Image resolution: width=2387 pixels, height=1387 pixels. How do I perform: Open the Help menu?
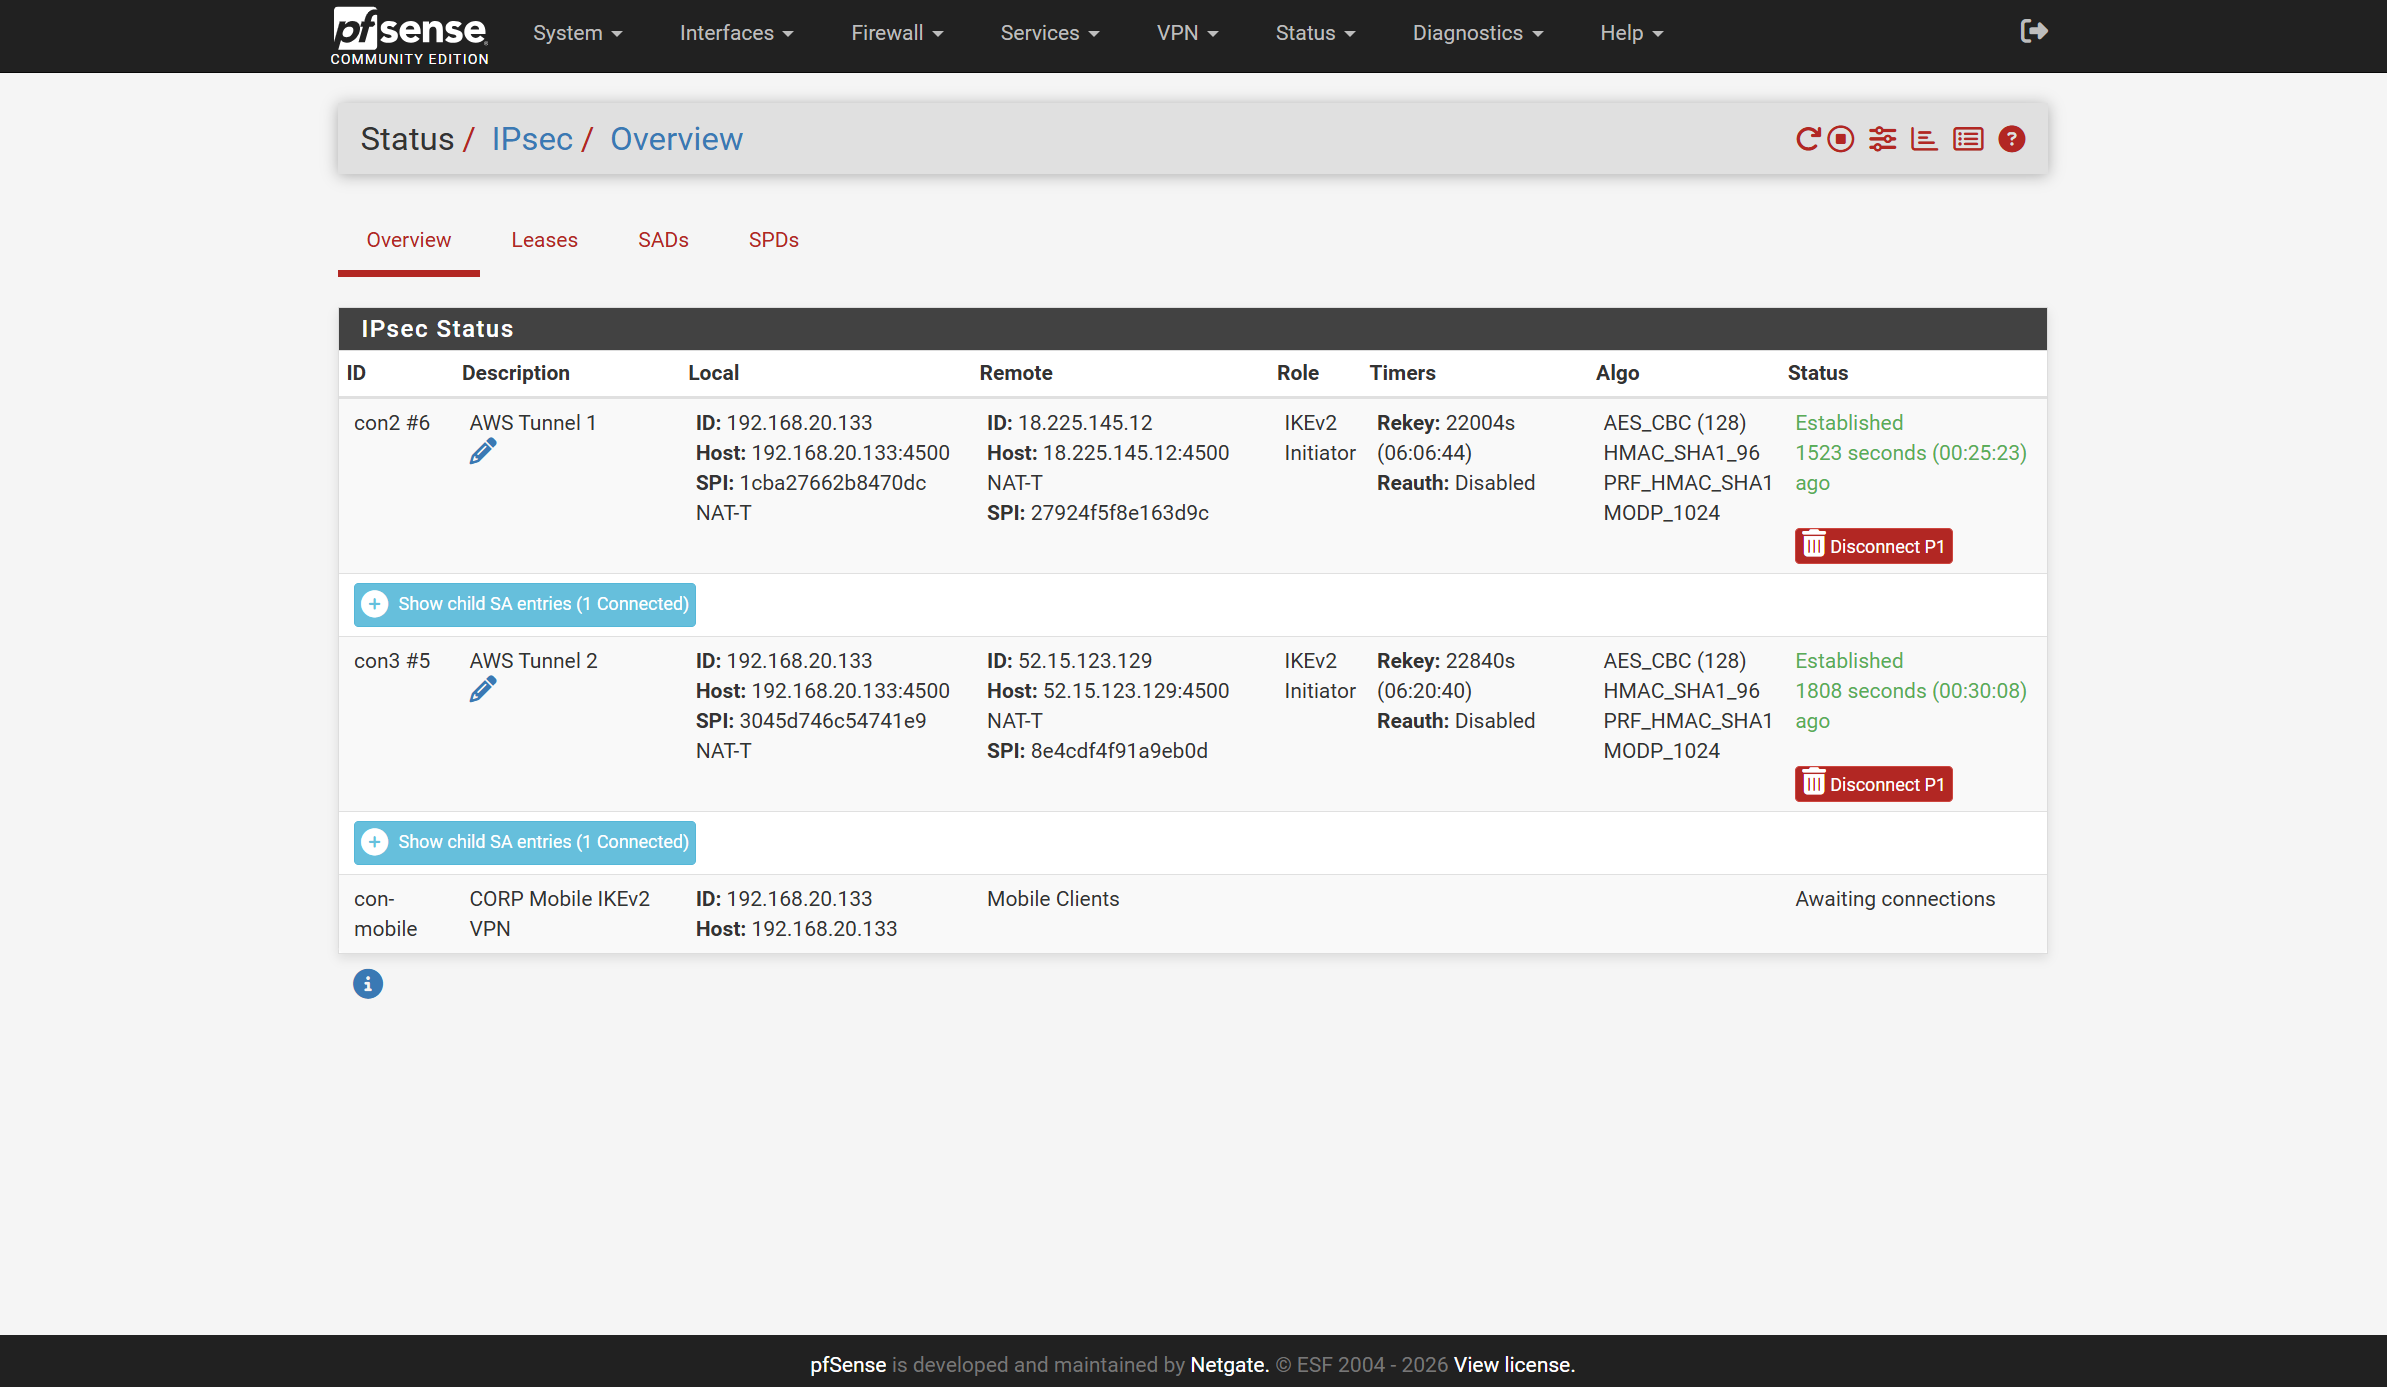point(1631,33)
